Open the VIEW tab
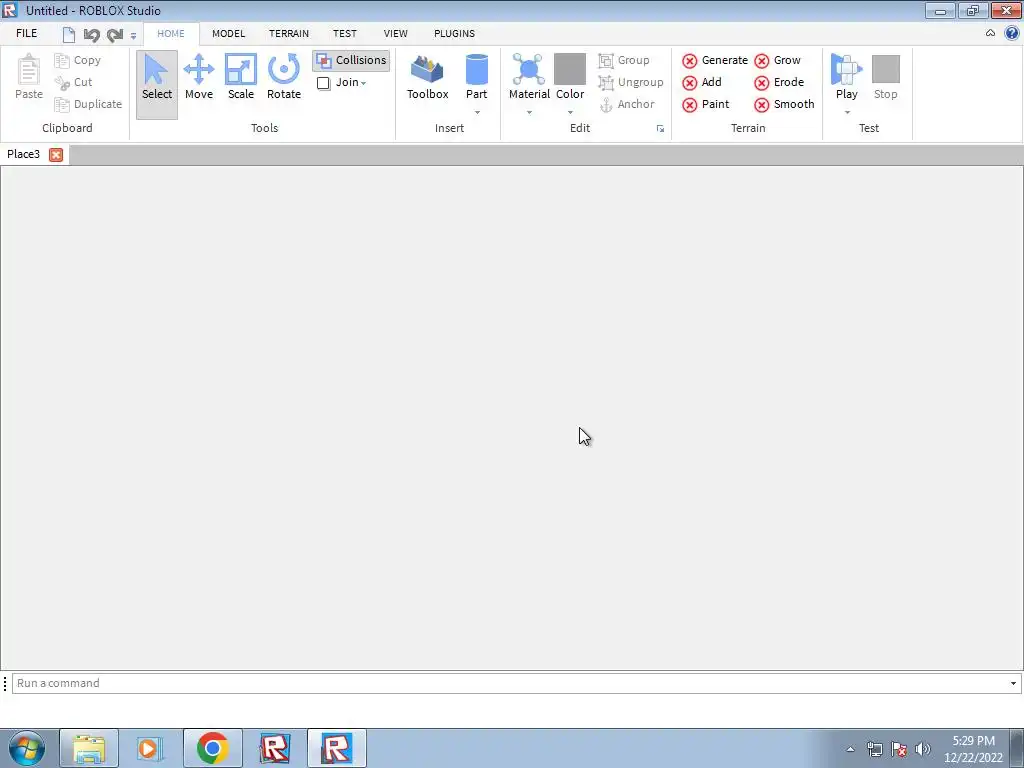This screenshot has height=768, width=1024. 395,33
